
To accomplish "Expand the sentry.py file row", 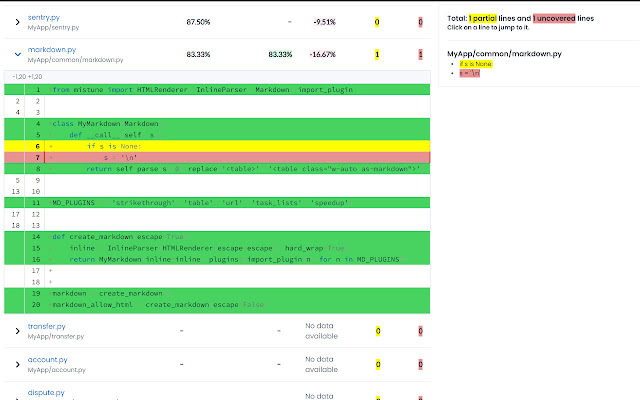I will pos(17,22).
